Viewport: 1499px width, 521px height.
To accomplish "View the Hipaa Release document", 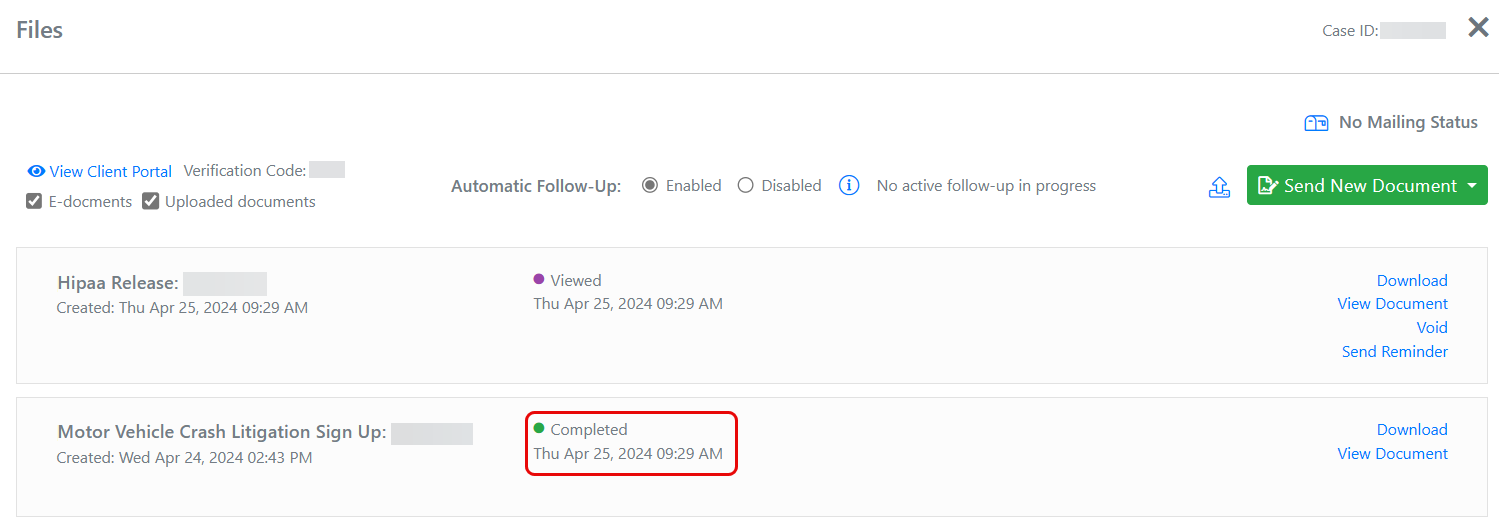I will coord(1392,304).
